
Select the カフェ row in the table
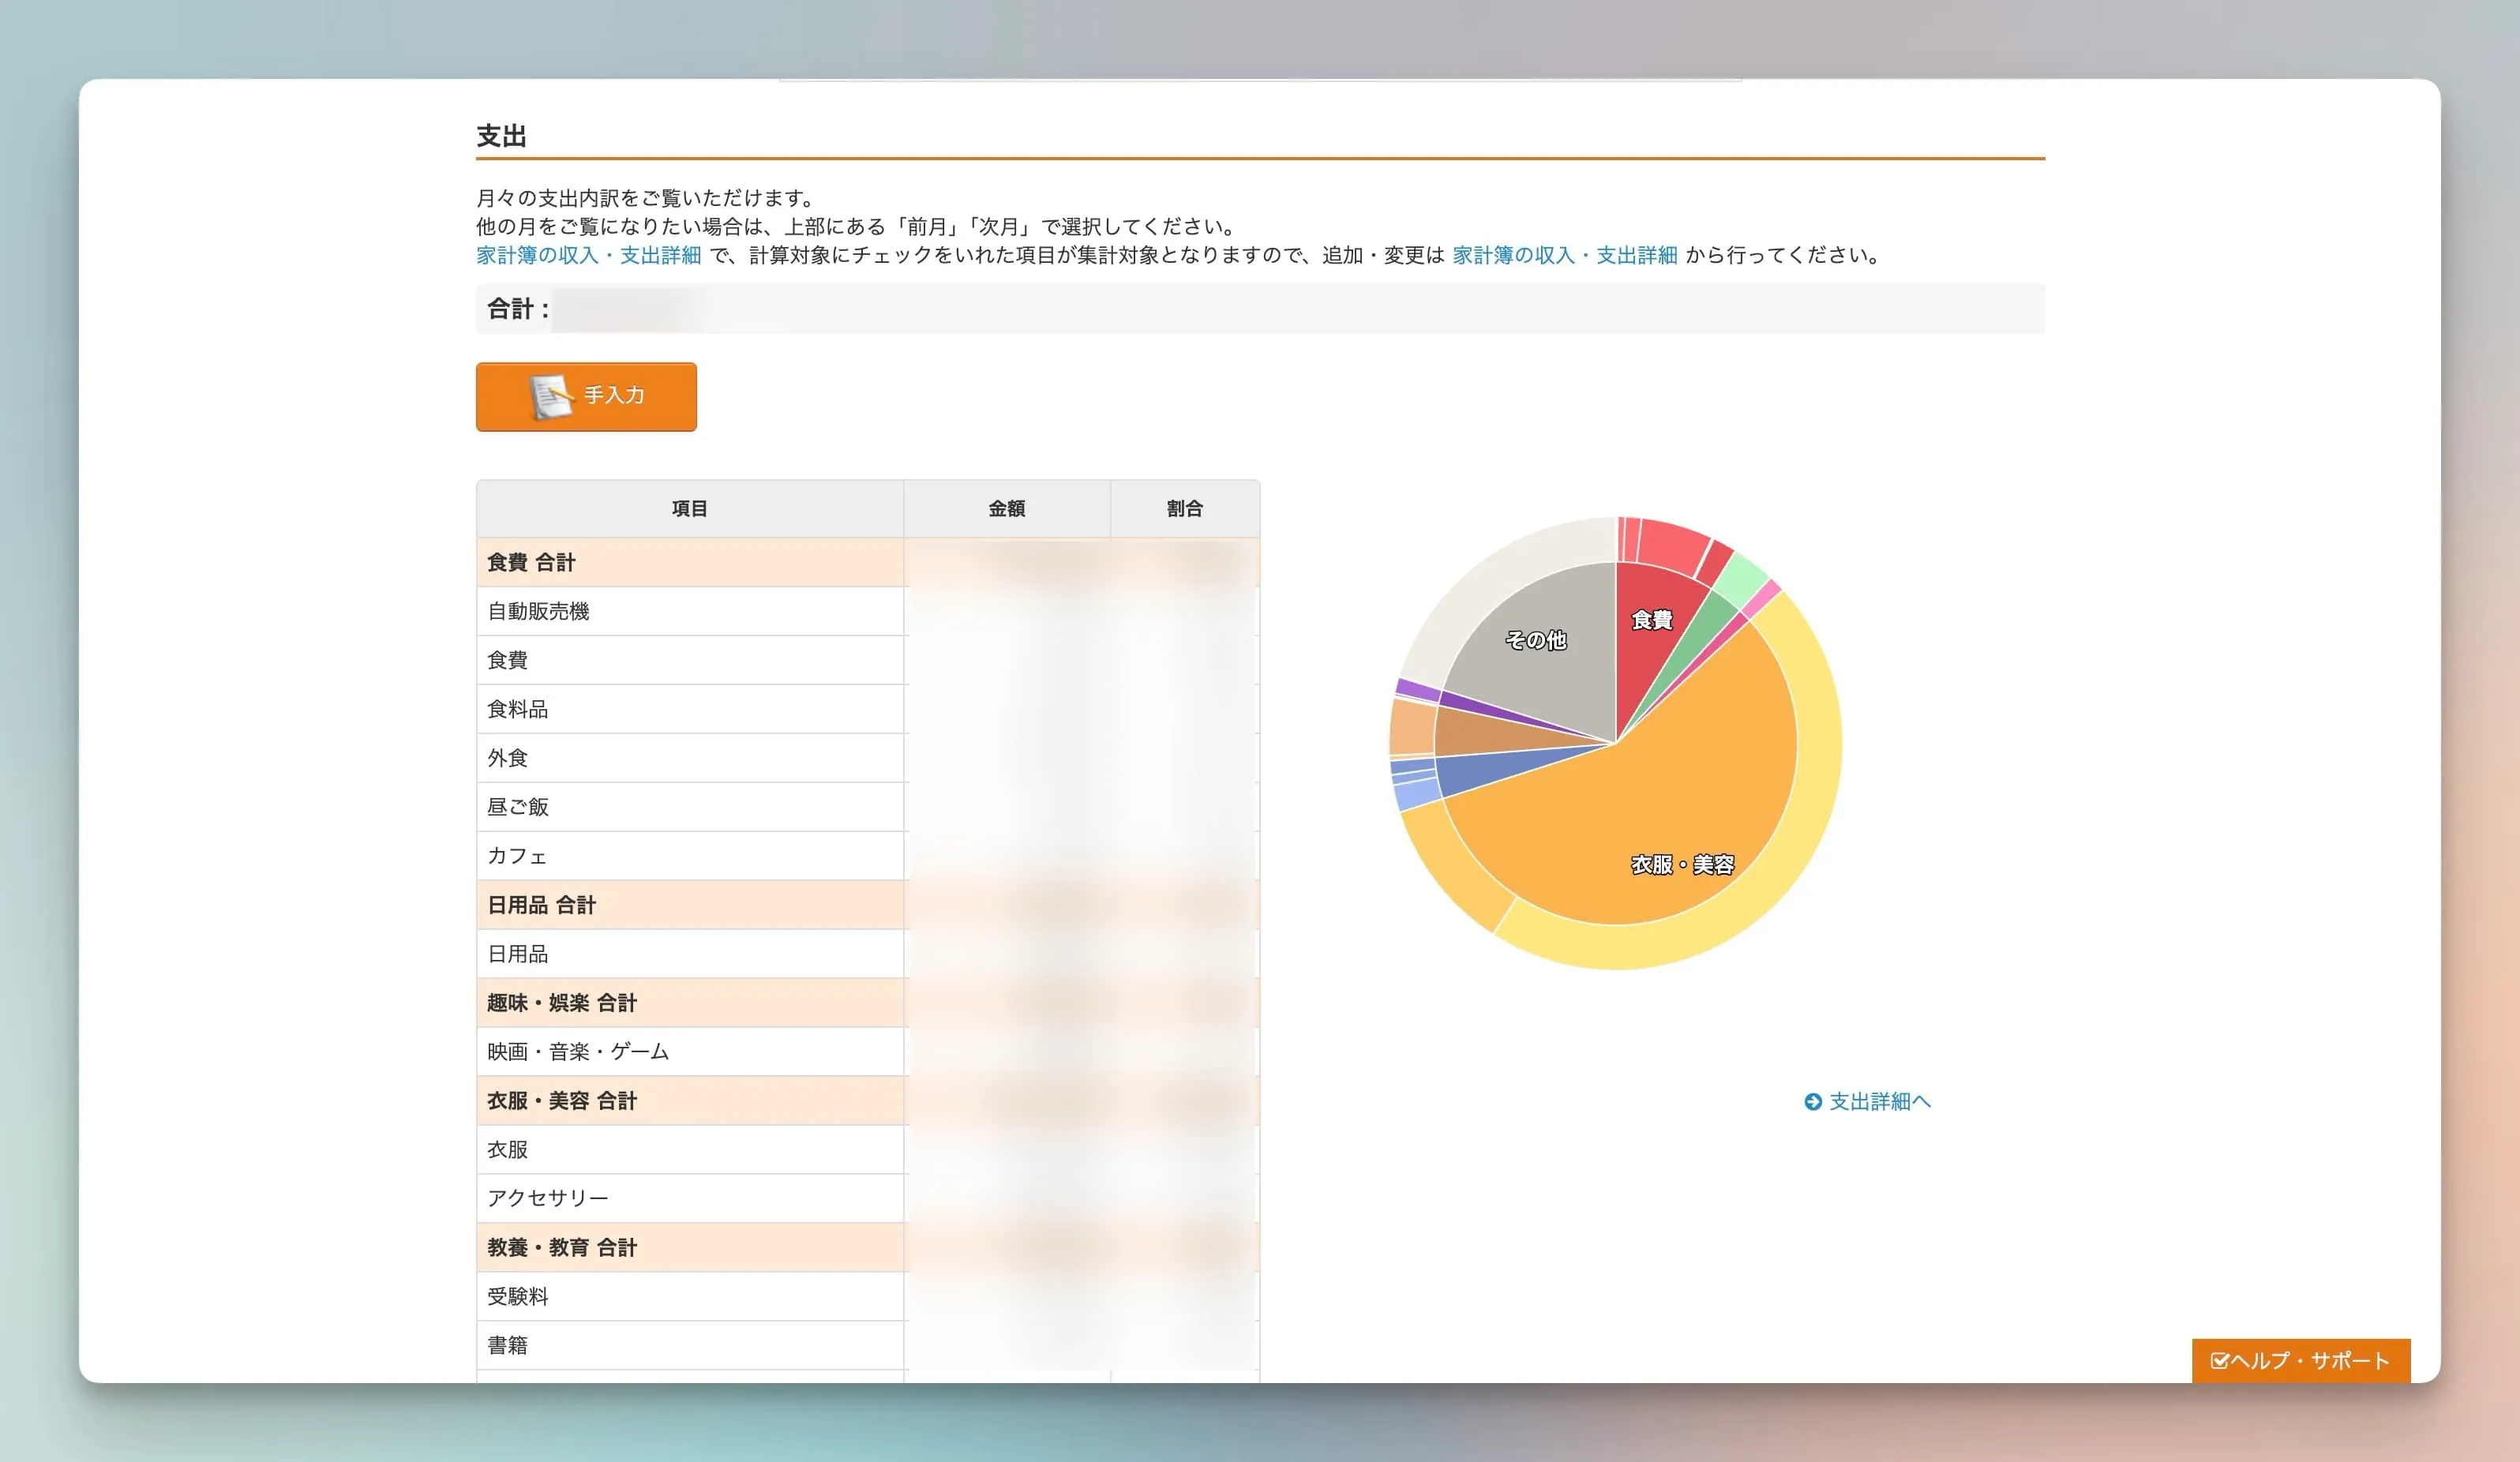click(x=690, y=855)
